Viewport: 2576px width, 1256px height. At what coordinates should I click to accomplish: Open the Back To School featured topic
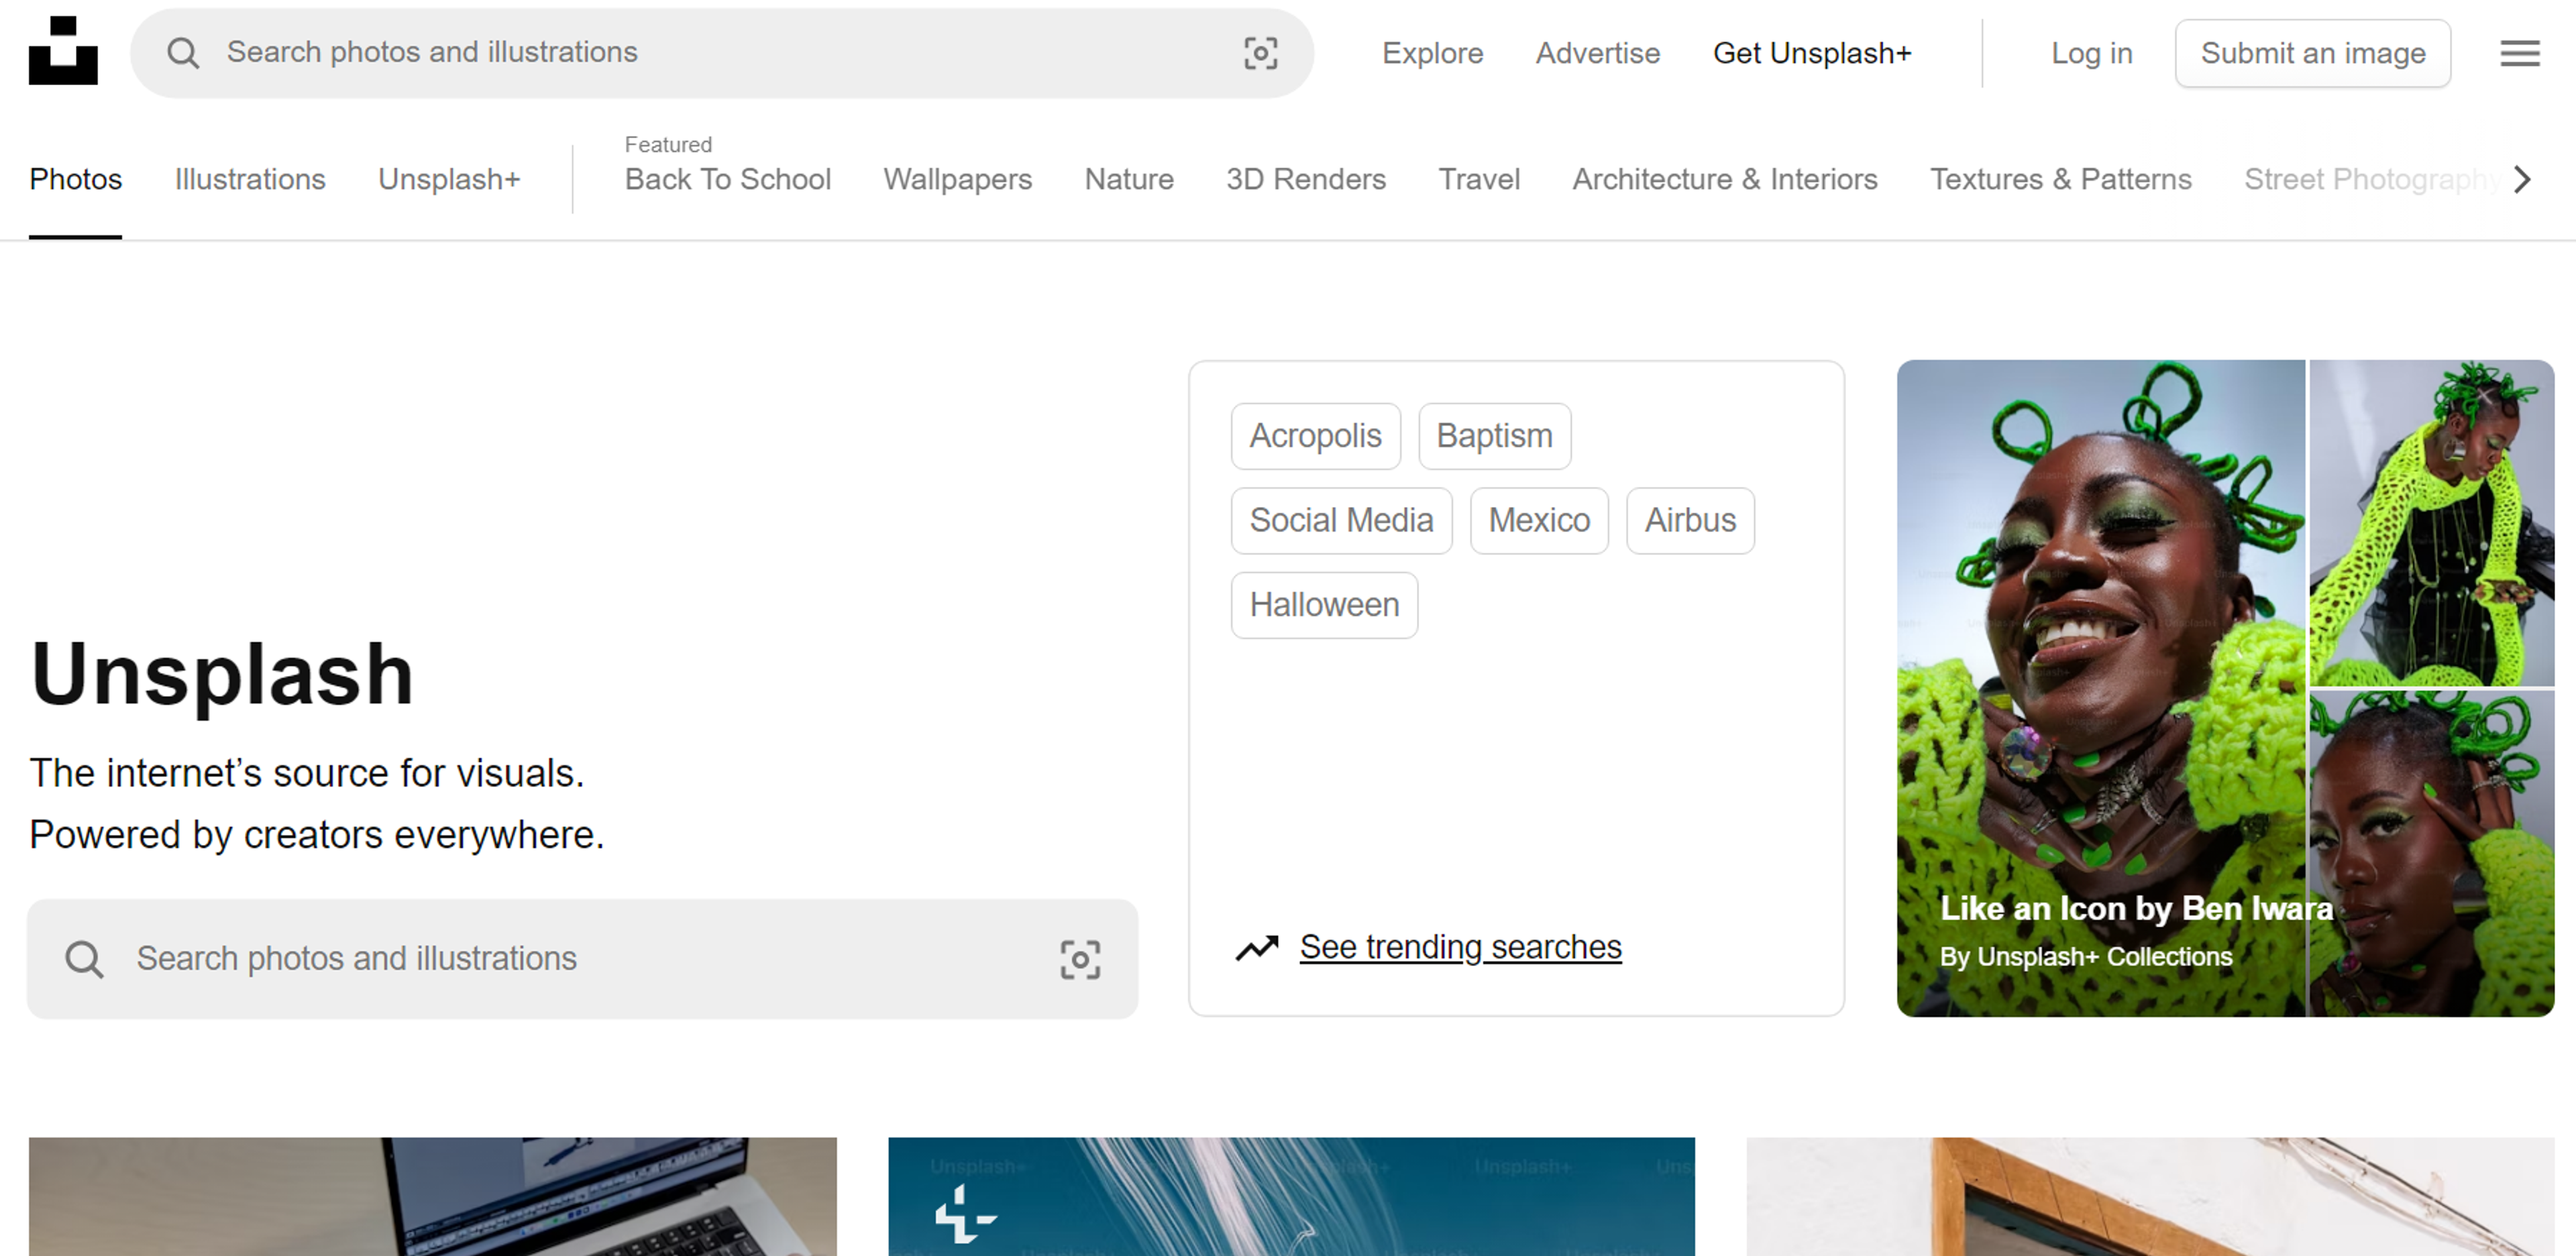(727, 179)
